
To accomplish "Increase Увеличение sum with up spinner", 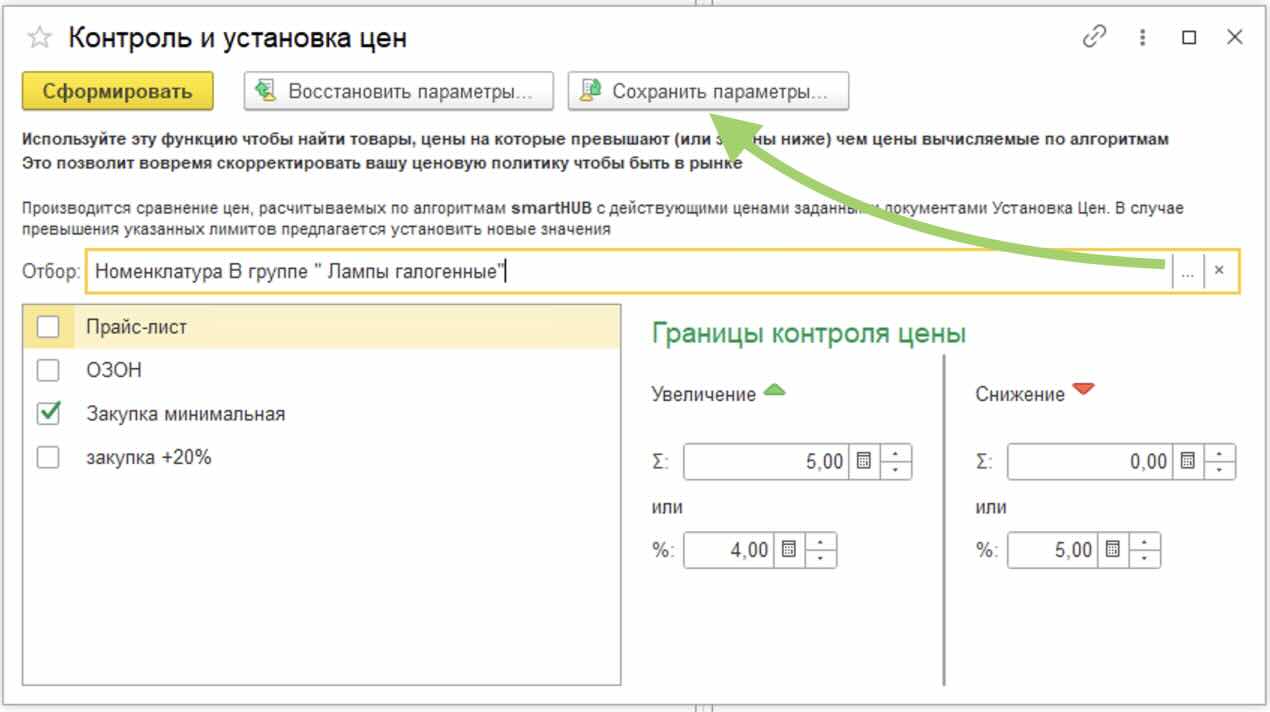I will [x=896, y=454].
